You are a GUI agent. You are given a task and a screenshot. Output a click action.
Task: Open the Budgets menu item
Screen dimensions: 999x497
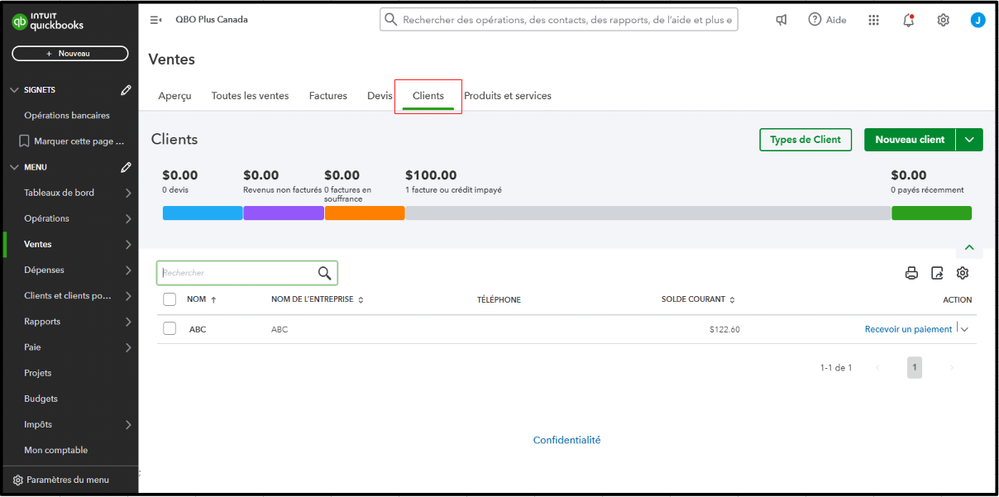41,399
